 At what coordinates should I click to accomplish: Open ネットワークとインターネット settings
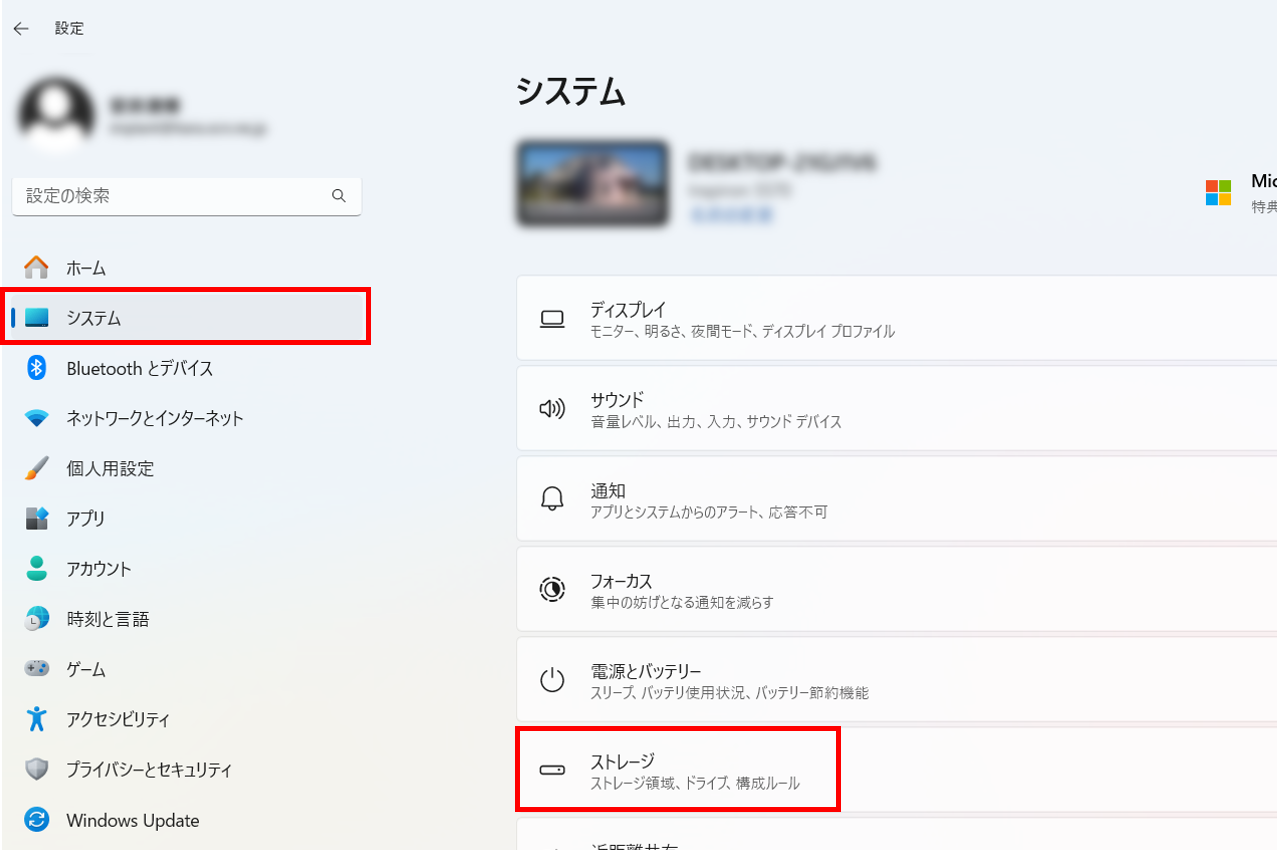point(187,419)
